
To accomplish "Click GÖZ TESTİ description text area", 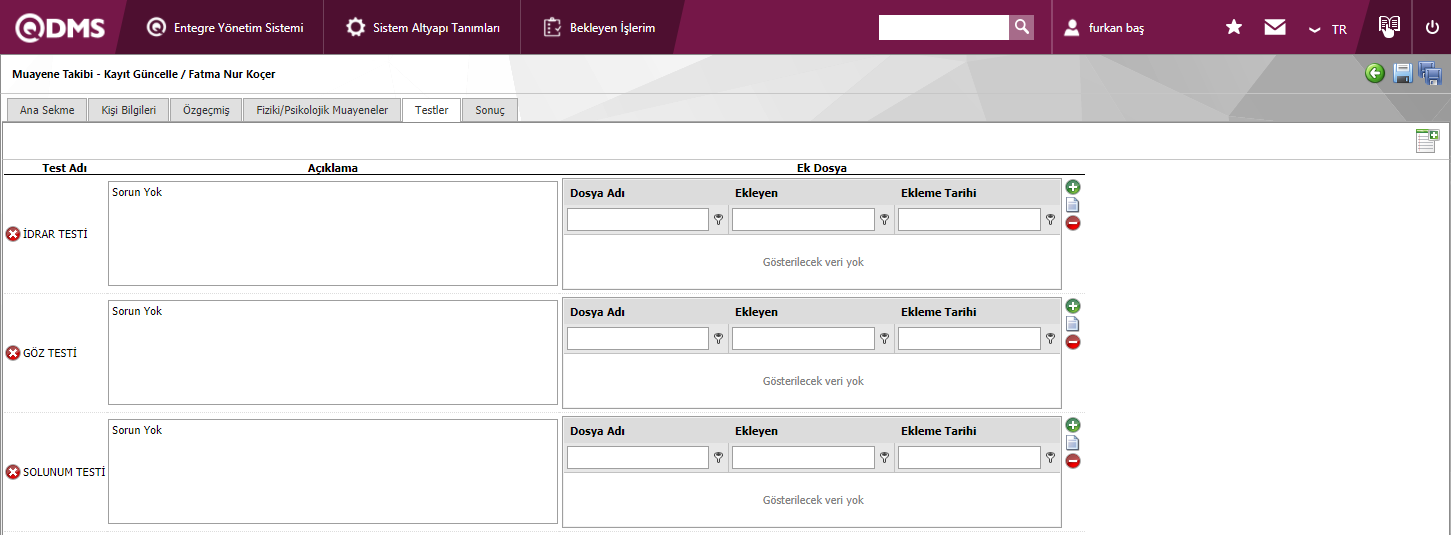I will pos(333,352).
